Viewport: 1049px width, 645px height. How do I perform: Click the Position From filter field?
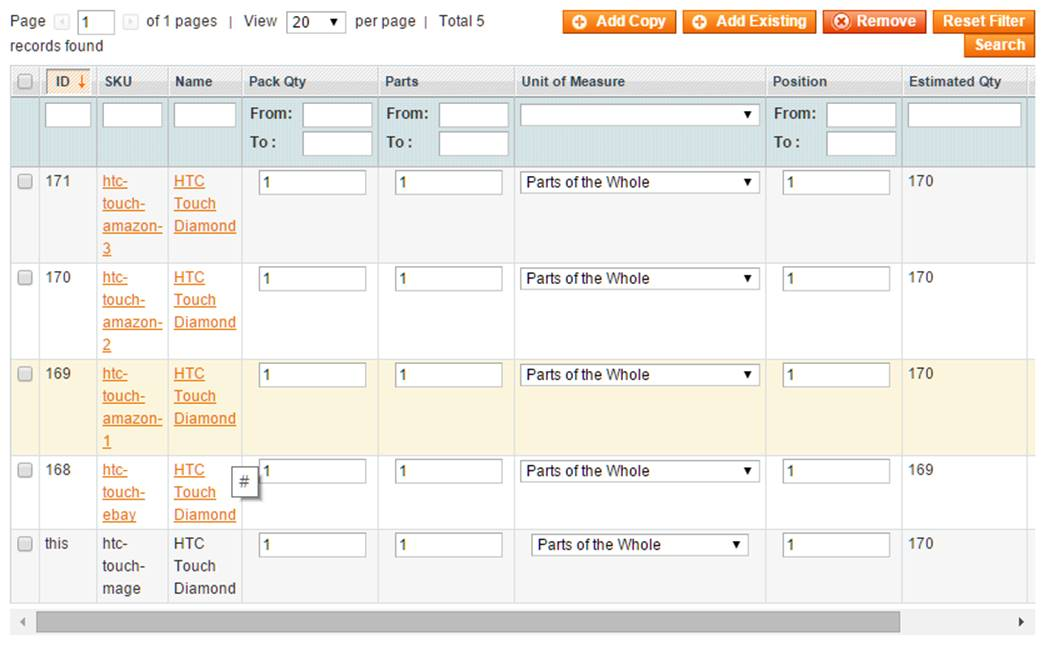pyautogui.click(x=861, y=115)
